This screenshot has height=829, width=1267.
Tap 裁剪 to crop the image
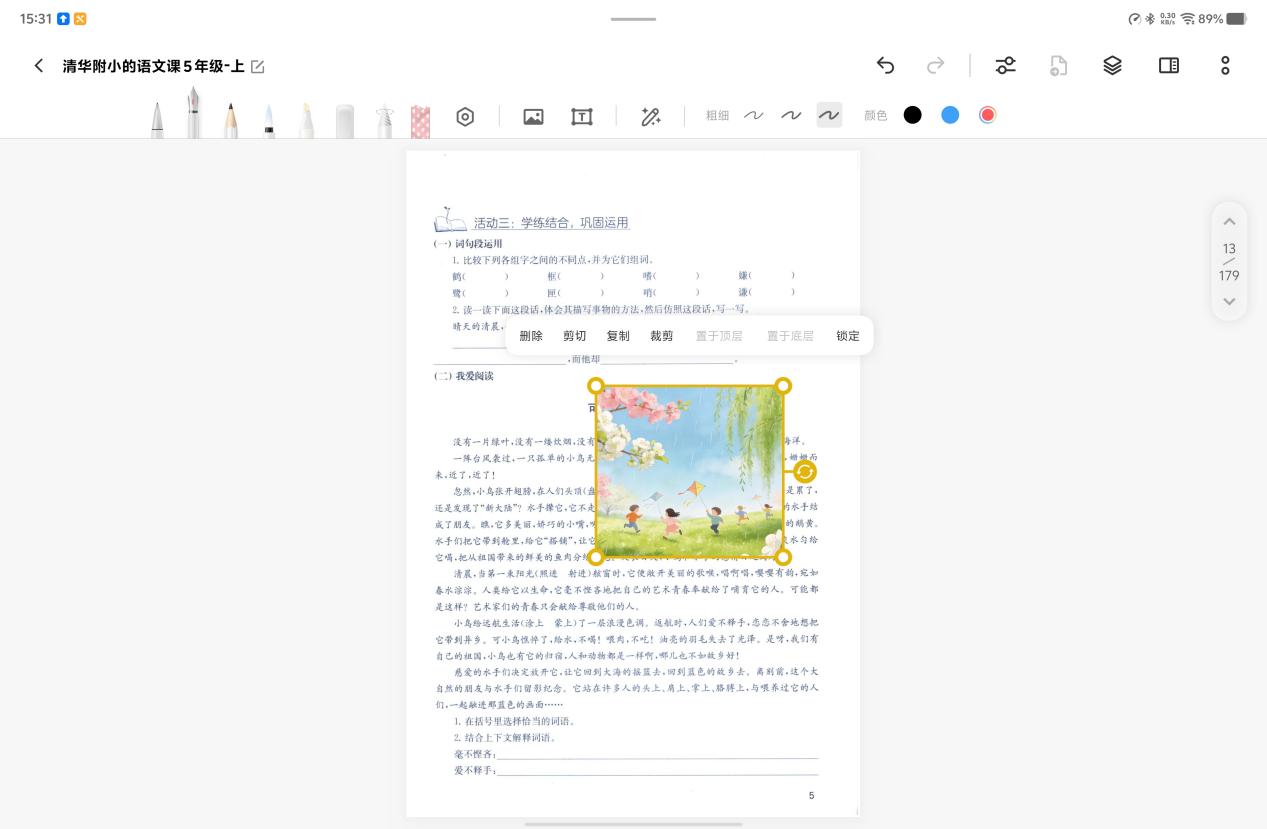click(662, 336)
